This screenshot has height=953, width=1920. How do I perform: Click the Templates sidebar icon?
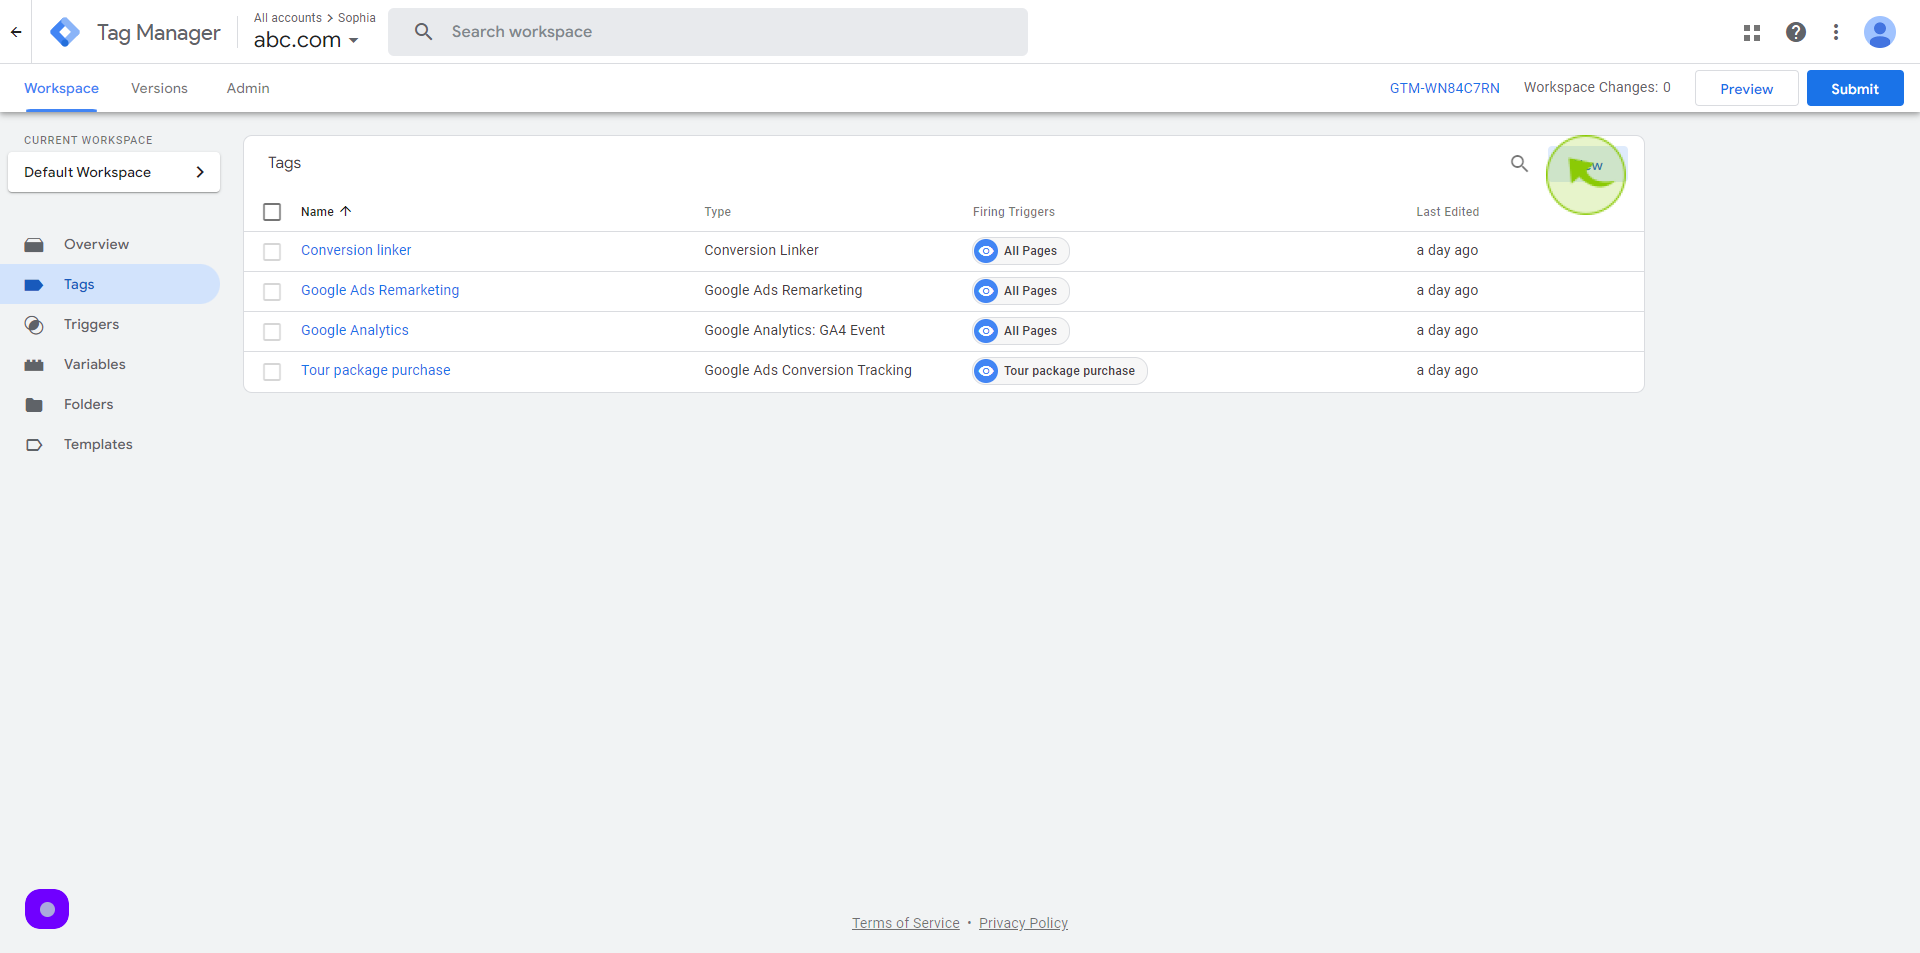[34, 444]
